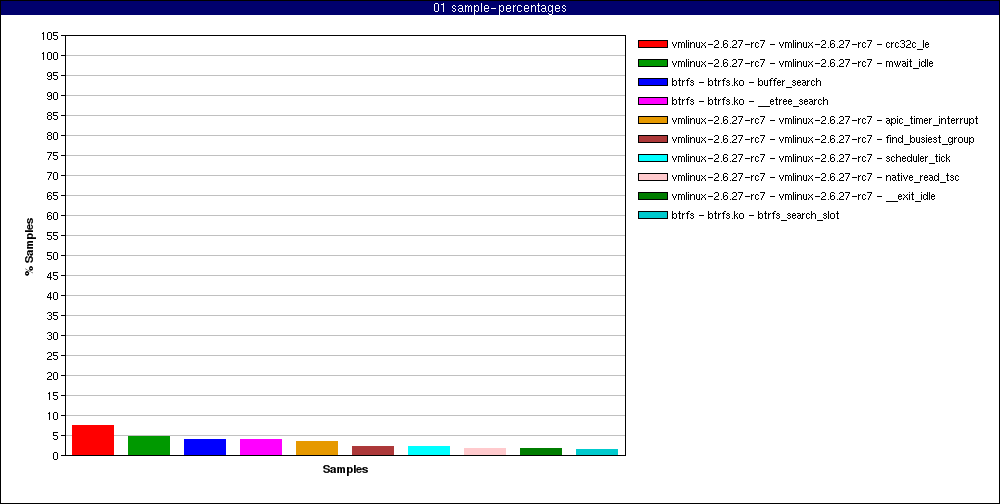The width and height of the screenshot is (1000, 504).
Task: Select the red crc32c_le bar
Action: coord(93,440)
